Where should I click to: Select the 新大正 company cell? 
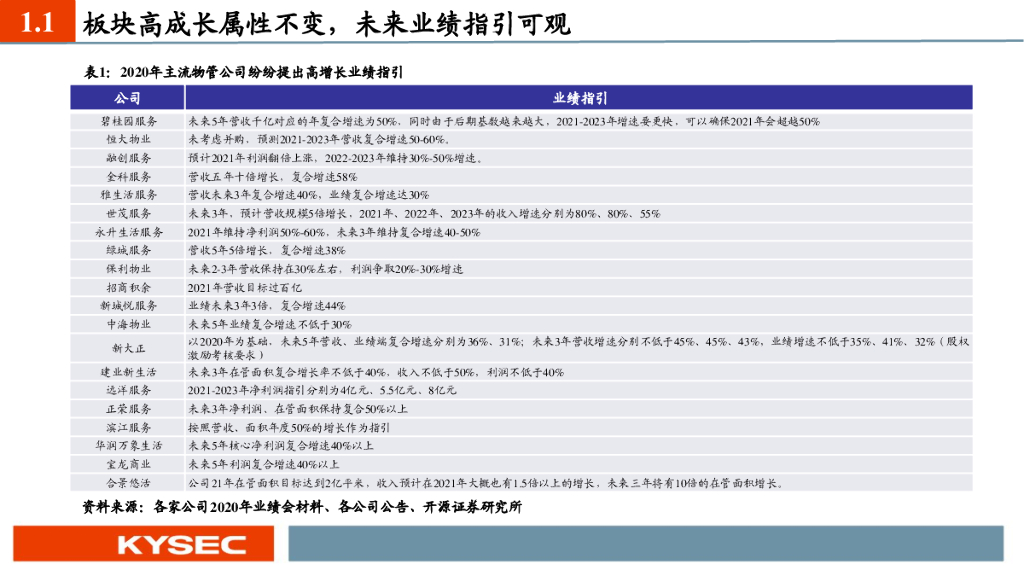pos(127,348)
